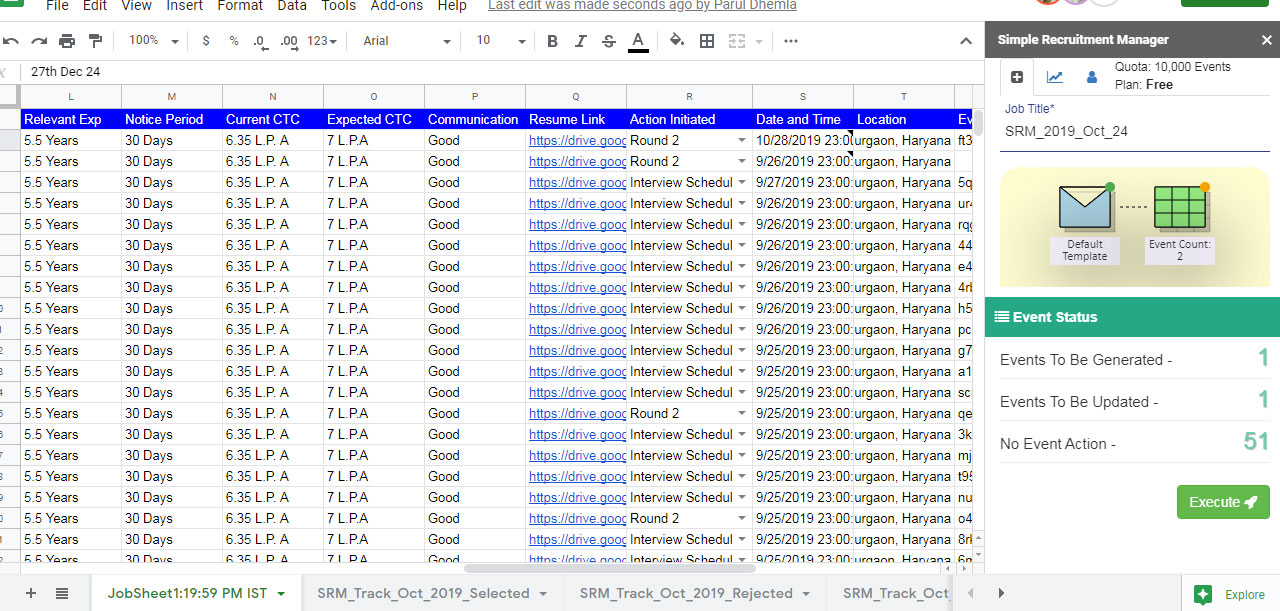
Task: Open the 'Last edit was made' history link
Action: click(x=644, y=6)
